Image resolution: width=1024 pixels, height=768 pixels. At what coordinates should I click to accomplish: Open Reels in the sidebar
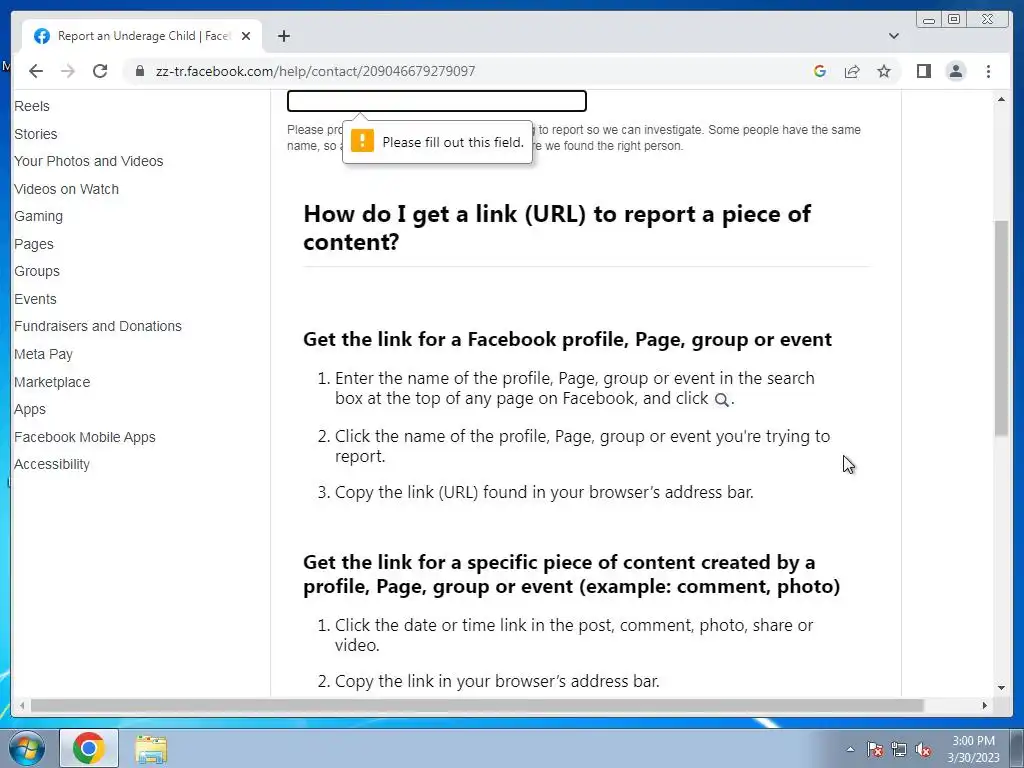point(32,106)
